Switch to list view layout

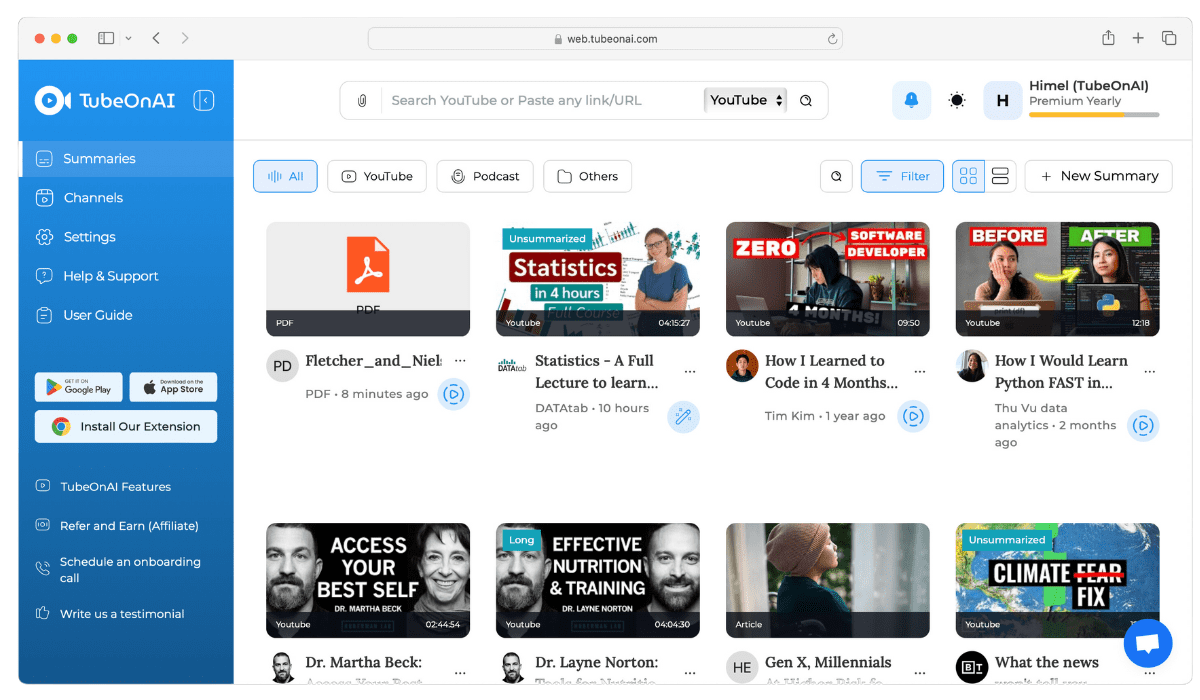click(1000, 176)
